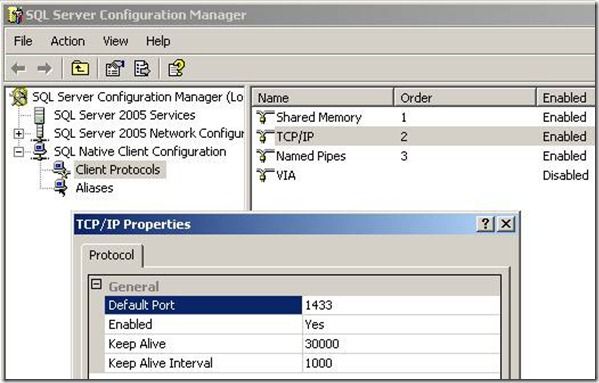
Task: Click the Help toolbar icon with question mark
Action: [176, 68]
